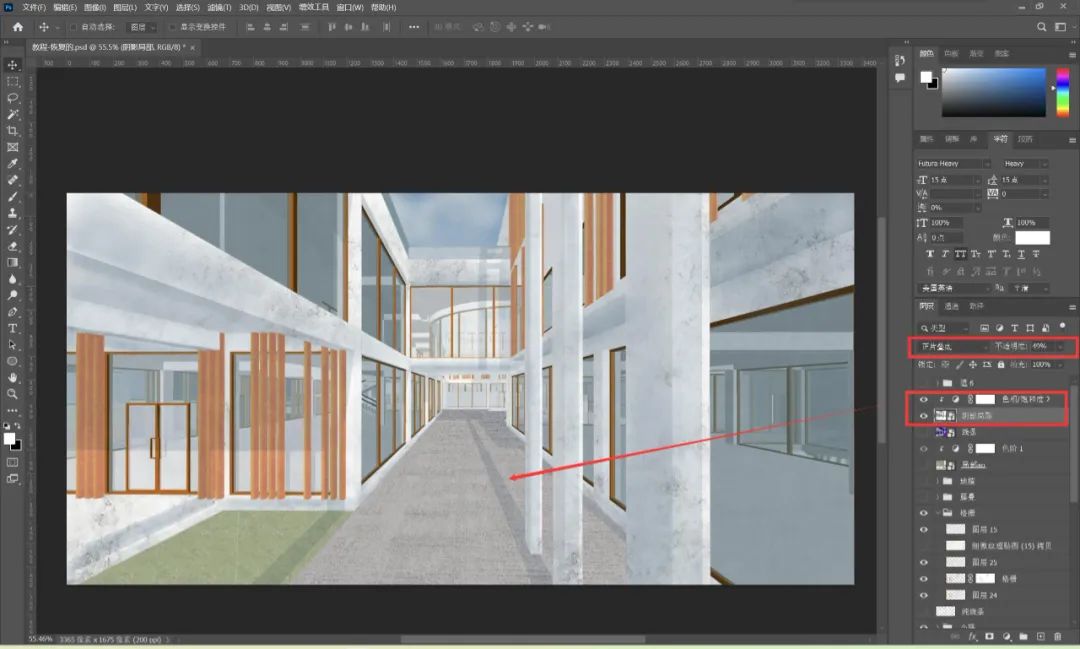
Task: Click the white text color swatch
Action: tap(1032, 238)
